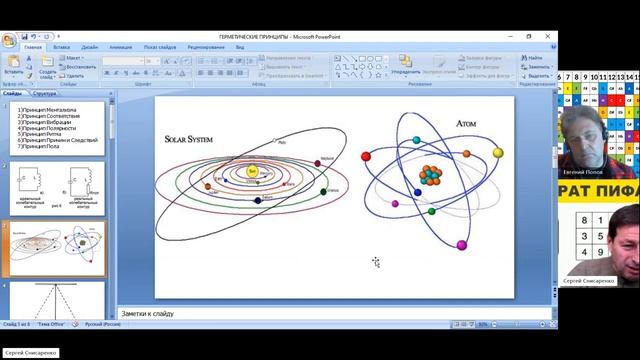The height and width of the screenshot is (360, 640).
Task: Select the straight line shape
Action: click(x=346, y=59)
